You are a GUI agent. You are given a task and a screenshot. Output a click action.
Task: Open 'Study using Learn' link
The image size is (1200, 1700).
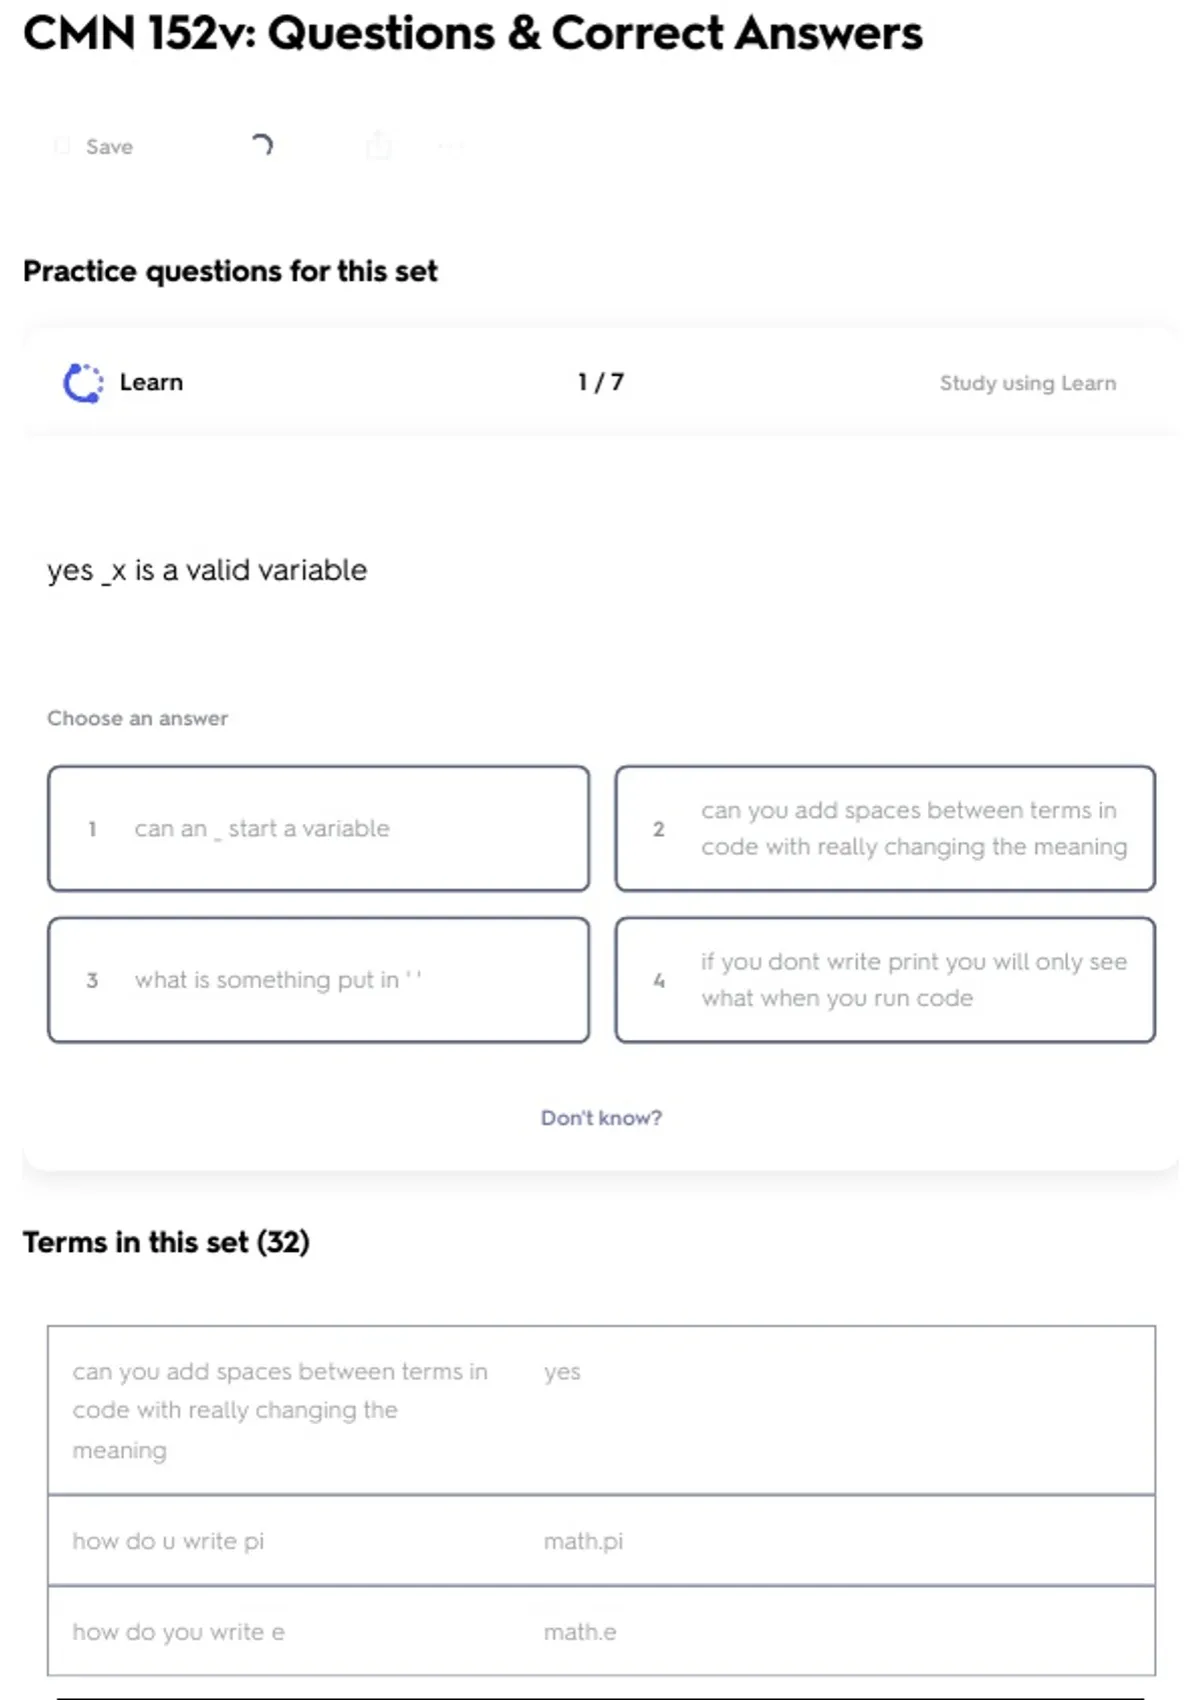pos(1028,383)
